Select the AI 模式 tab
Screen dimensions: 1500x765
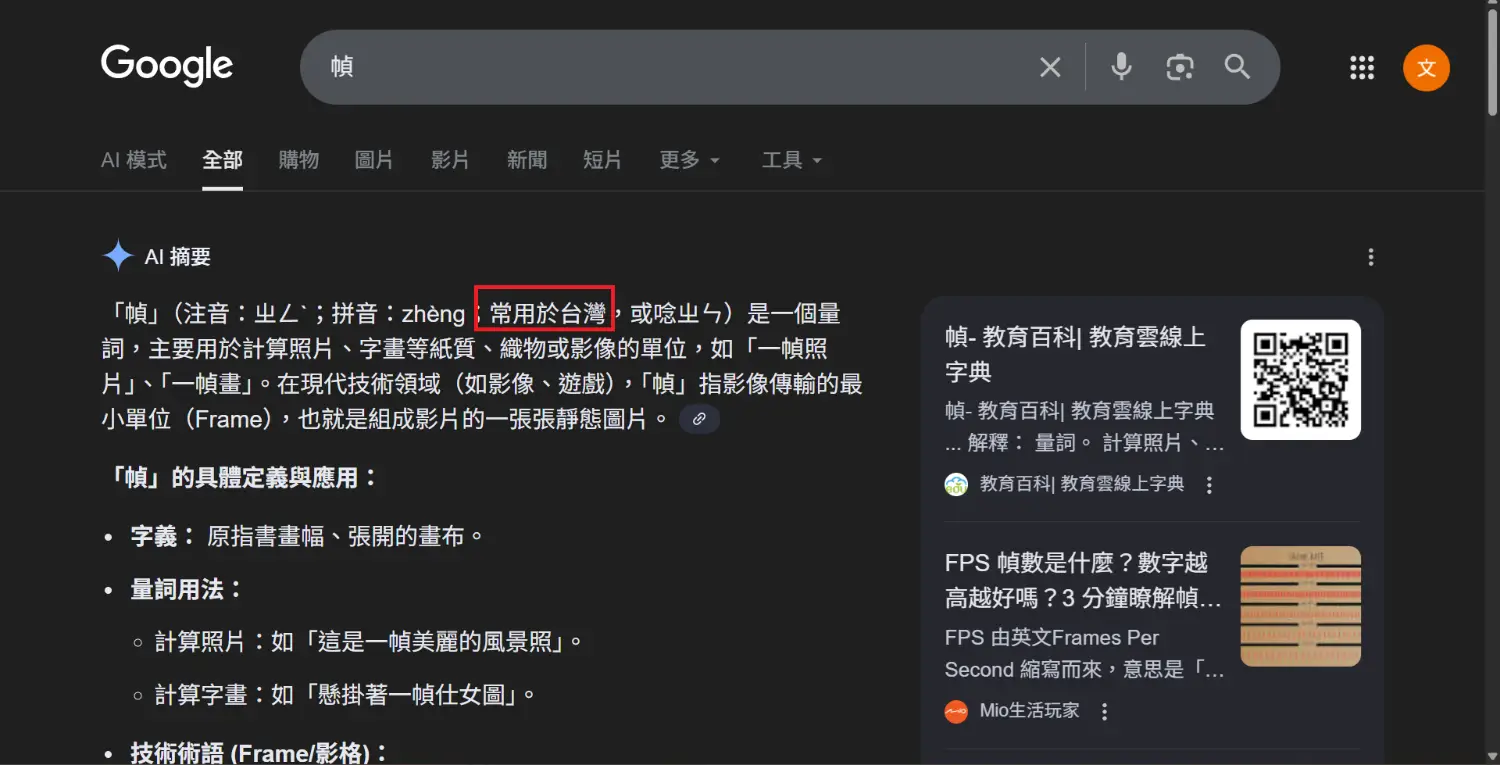[134, 160]
